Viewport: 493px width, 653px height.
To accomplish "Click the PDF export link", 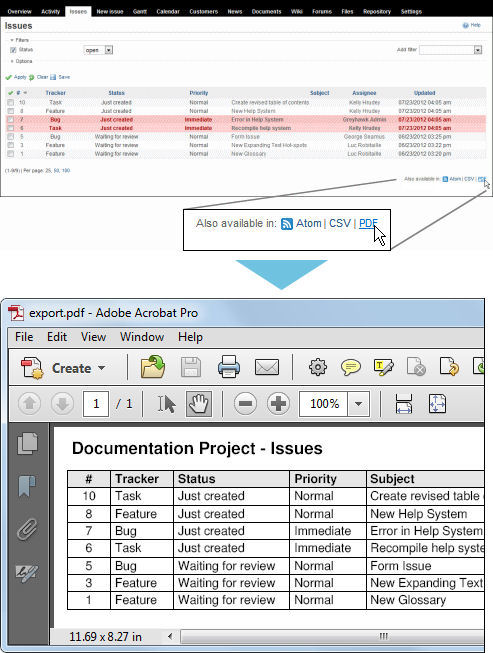I will (482, 179).
